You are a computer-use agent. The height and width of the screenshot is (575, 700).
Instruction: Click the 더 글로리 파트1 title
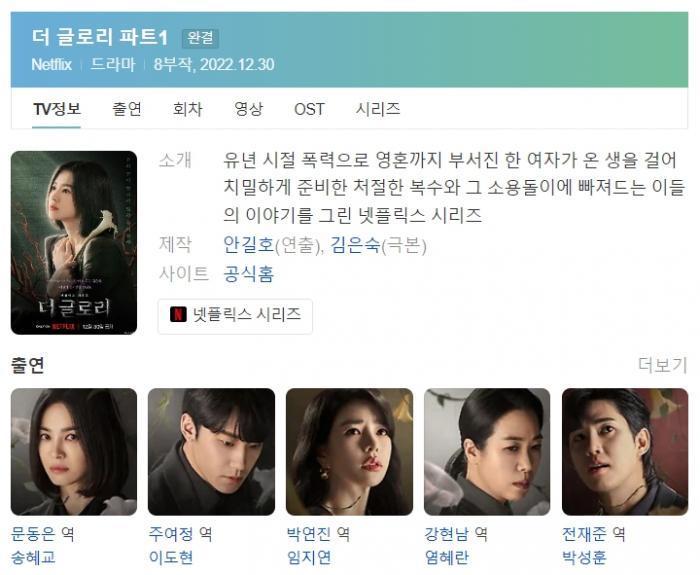tap(100, 37)
